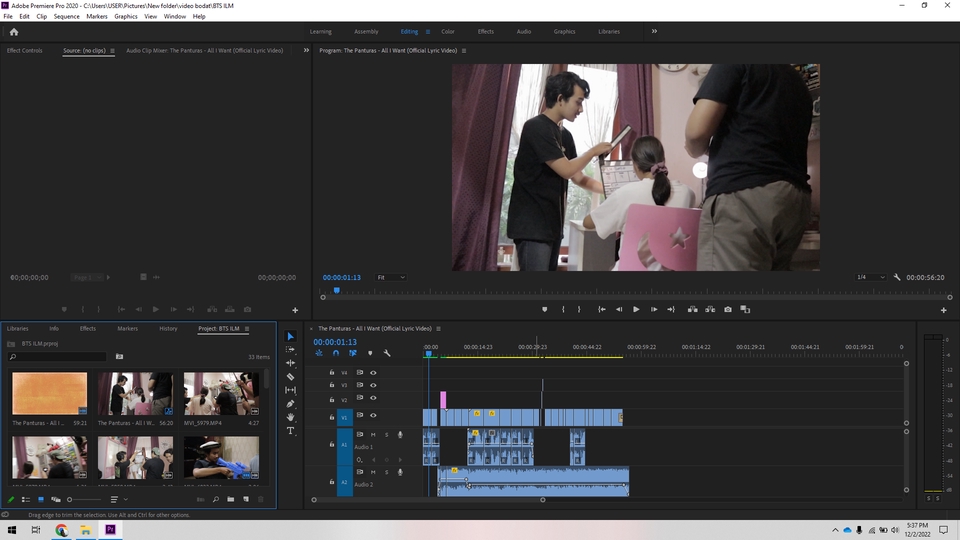Mute Audio 2 track

click(x=373, y=472)
